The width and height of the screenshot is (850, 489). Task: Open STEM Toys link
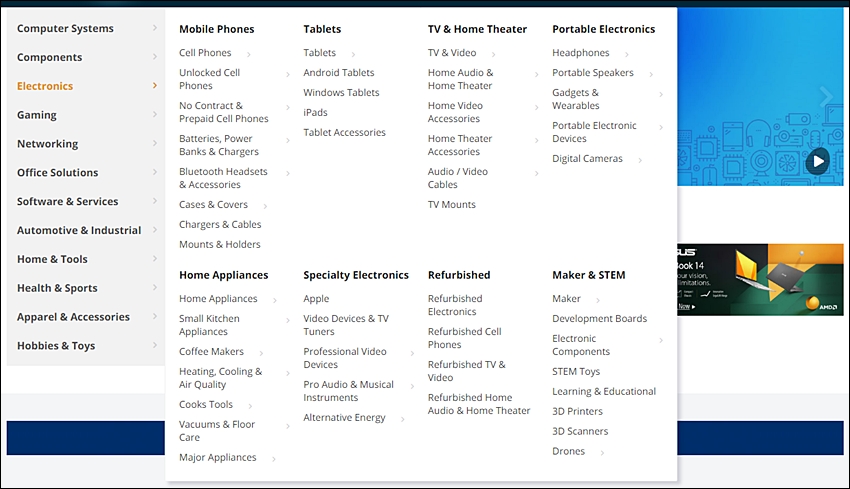[x=576, y=371]
